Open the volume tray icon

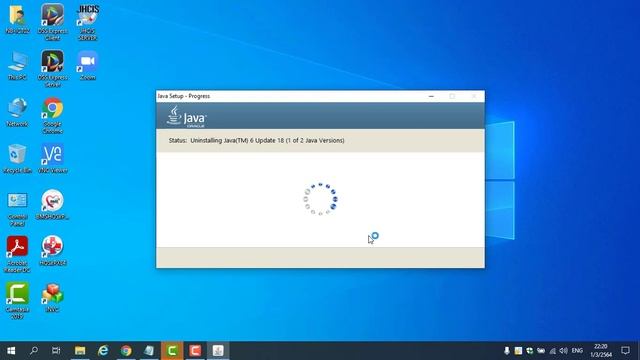[564, 351]
